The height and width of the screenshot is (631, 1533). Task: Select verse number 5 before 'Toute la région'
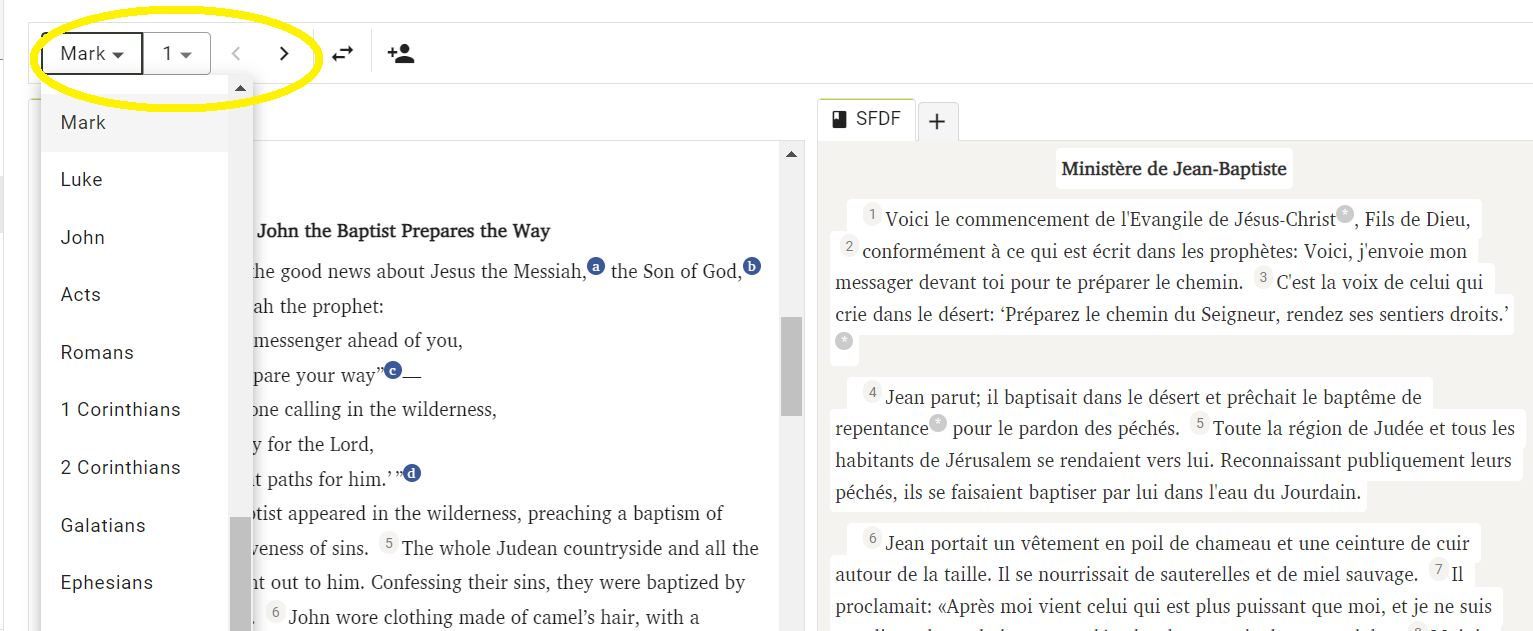pyautogui.click(x=1200, y=424)
